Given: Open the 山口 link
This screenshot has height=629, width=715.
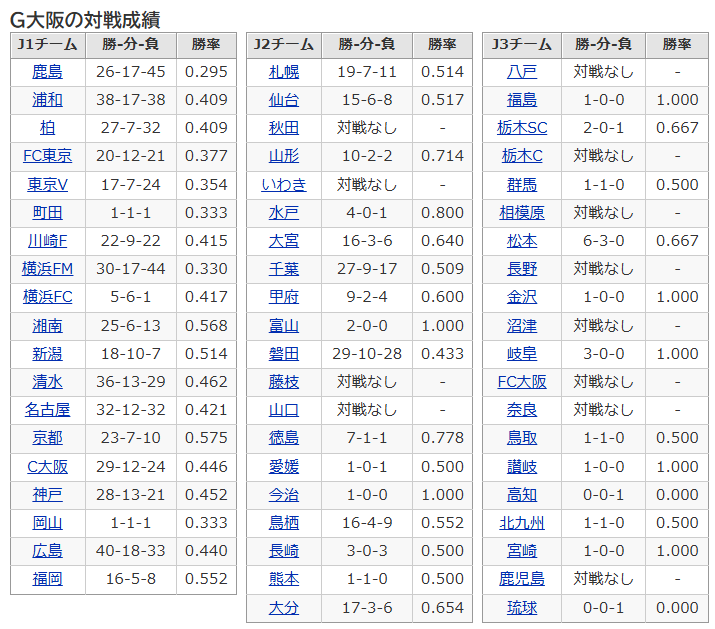Looking at the screenshot, I should coord(284,410).
